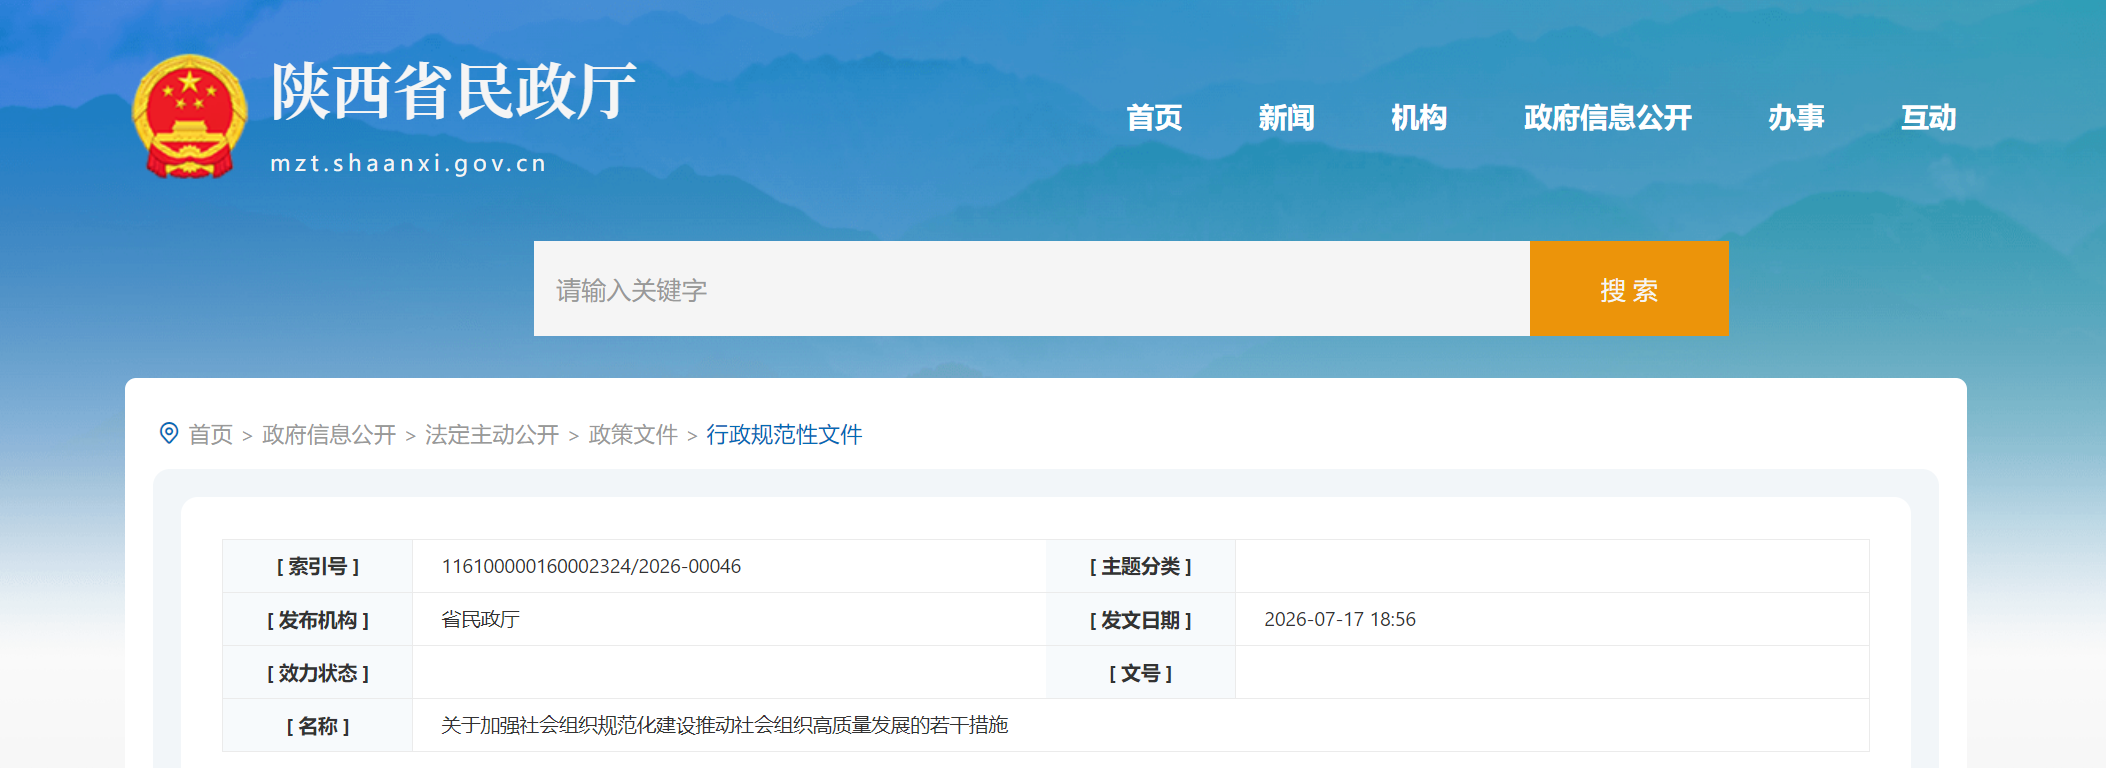Click the 文号 label cell
Screen dimensions: 2106x768
tap(1141, 673)
